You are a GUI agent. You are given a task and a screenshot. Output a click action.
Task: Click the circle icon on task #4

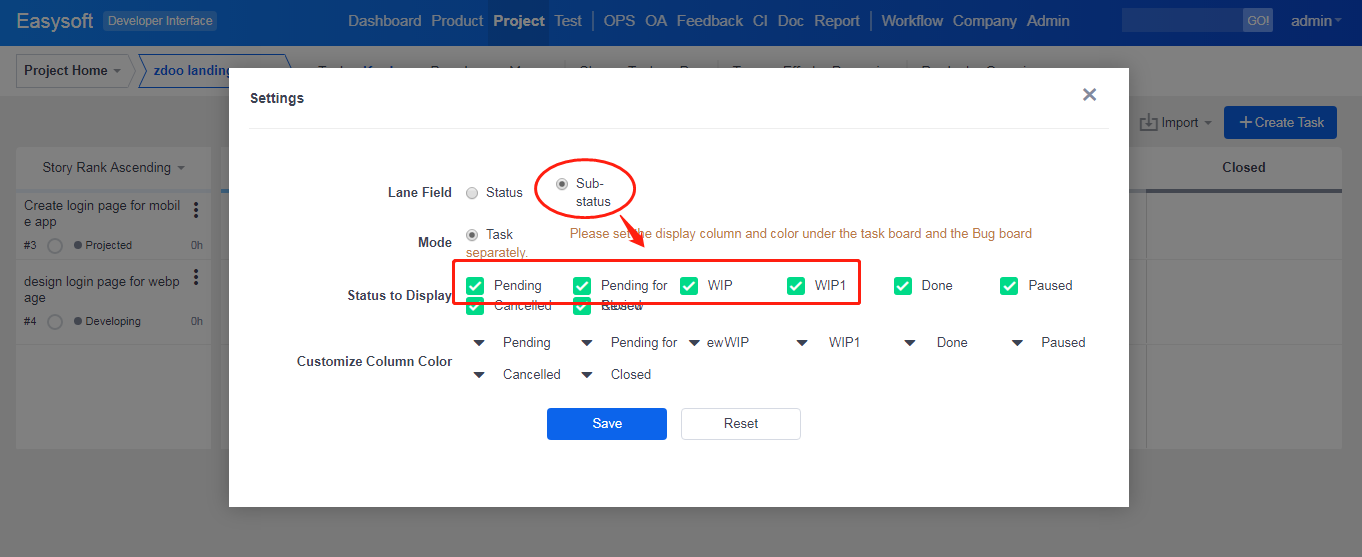tap(55, 321)
